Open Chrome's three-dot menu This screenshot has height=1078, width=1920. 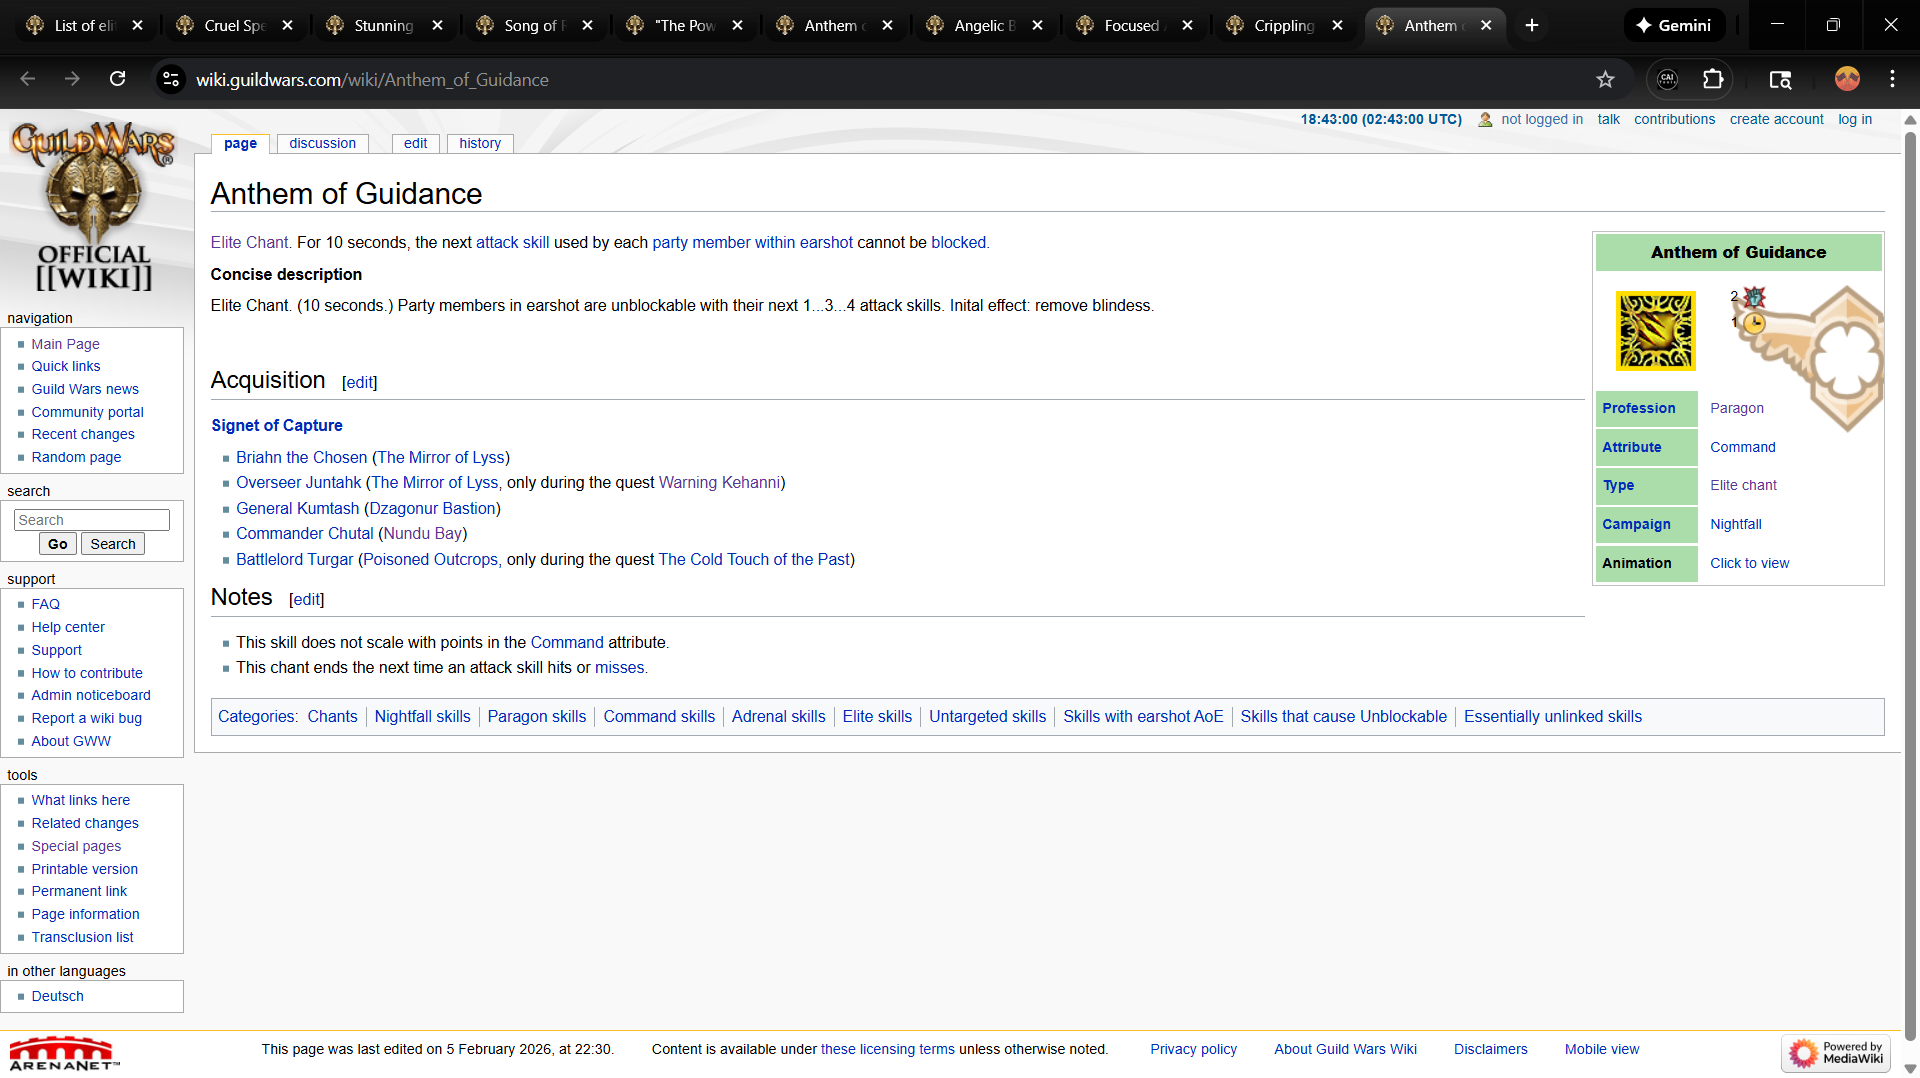click(1892, 79)
